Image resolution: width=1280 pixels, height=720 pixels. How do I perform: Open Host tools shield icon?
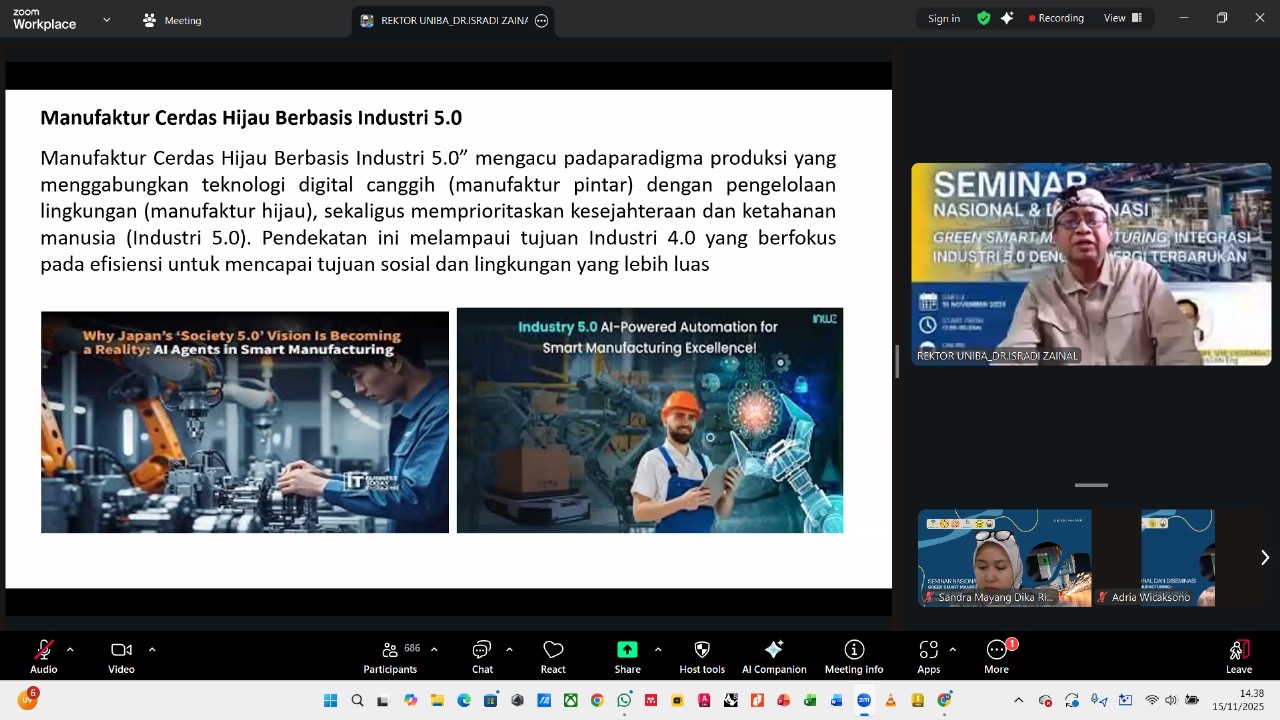tap(702, 656)
